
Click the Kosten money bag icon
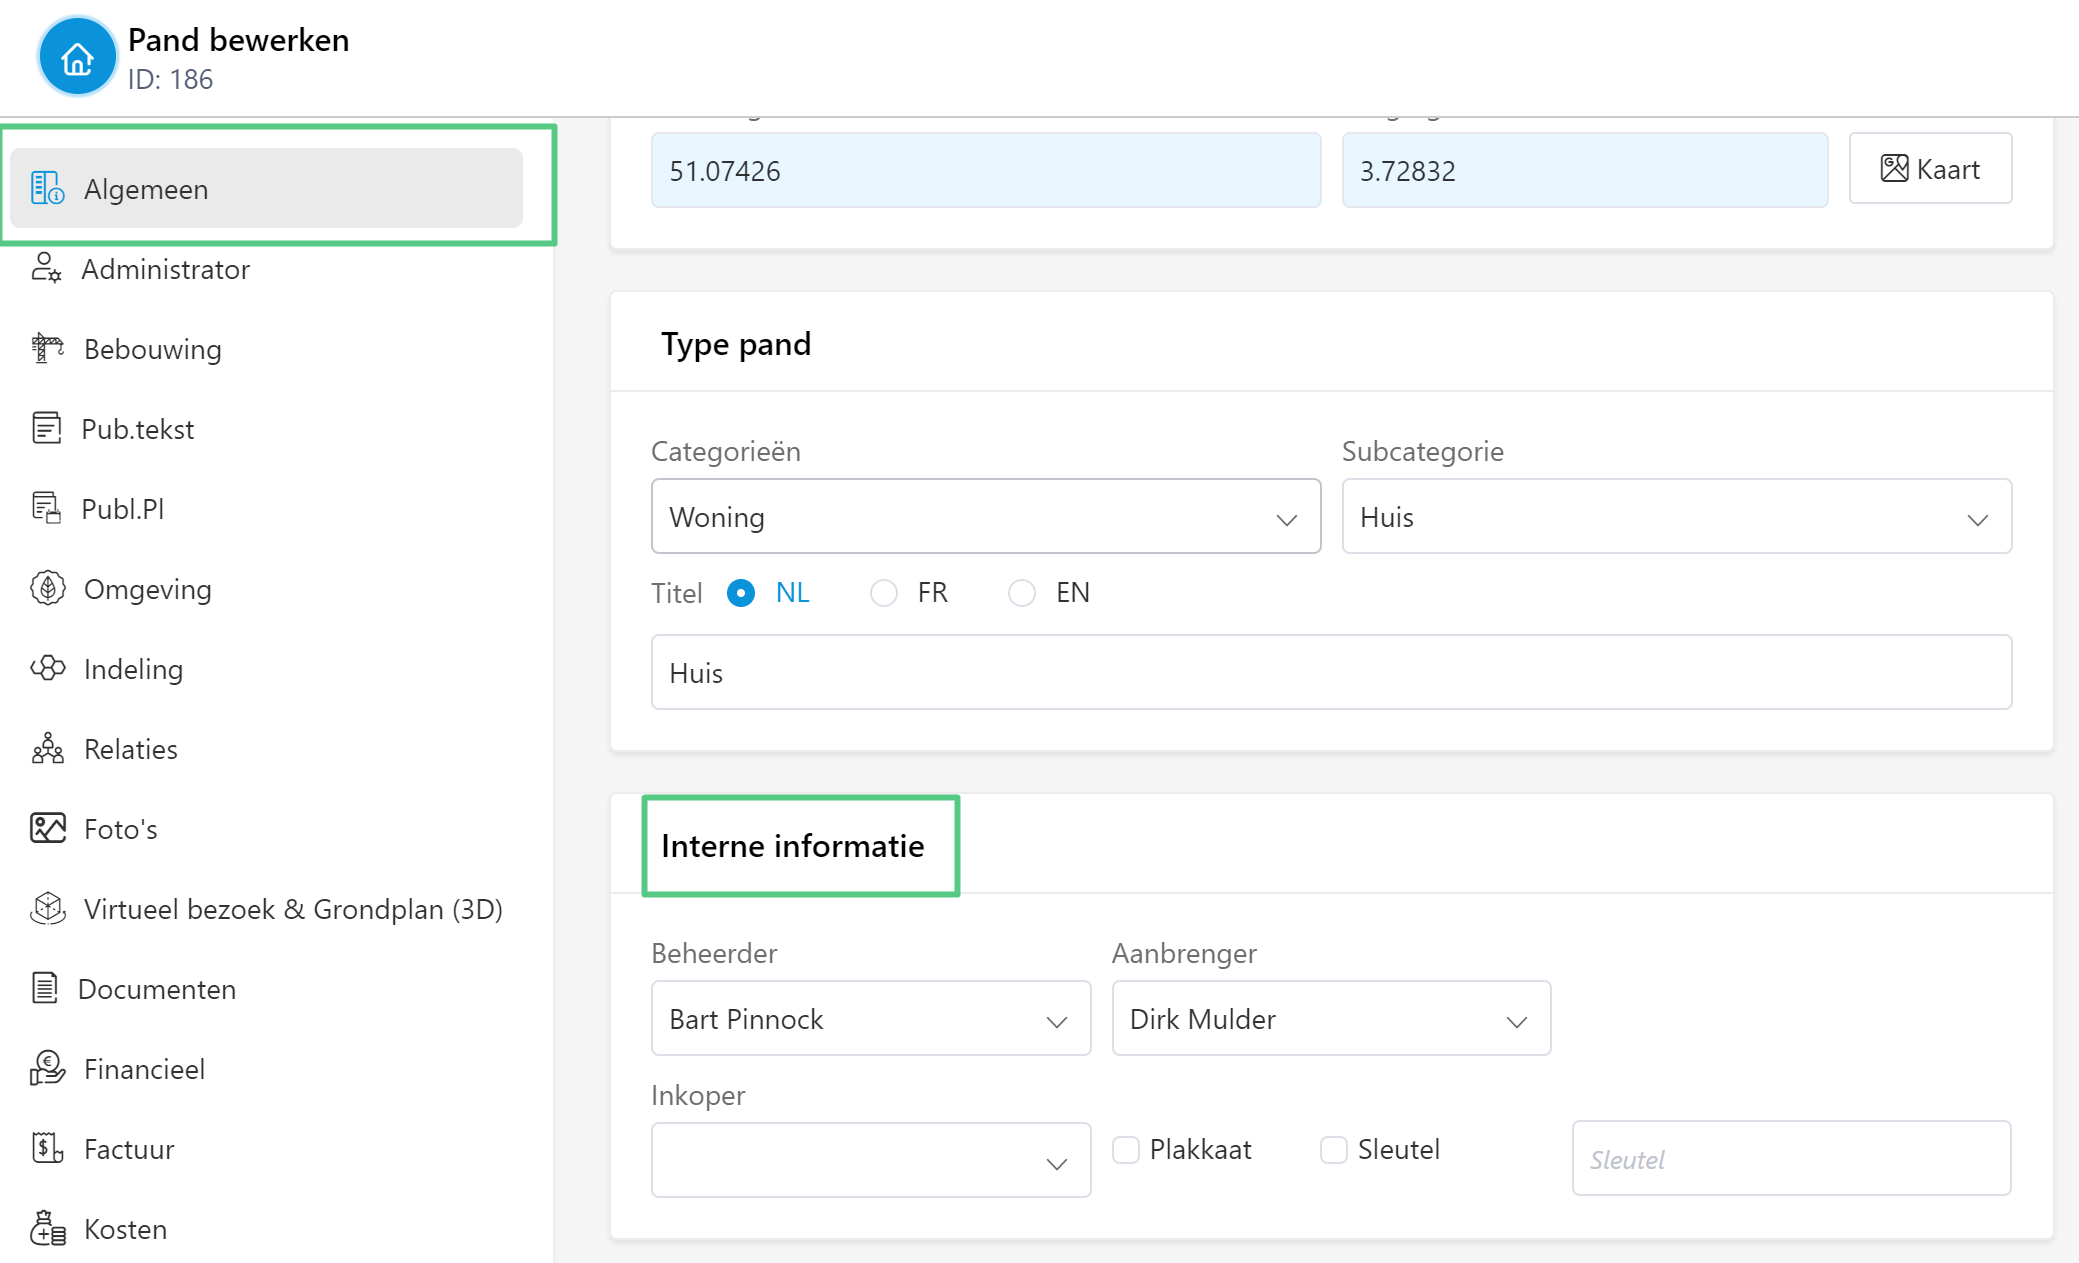[x=47, y=1228]
